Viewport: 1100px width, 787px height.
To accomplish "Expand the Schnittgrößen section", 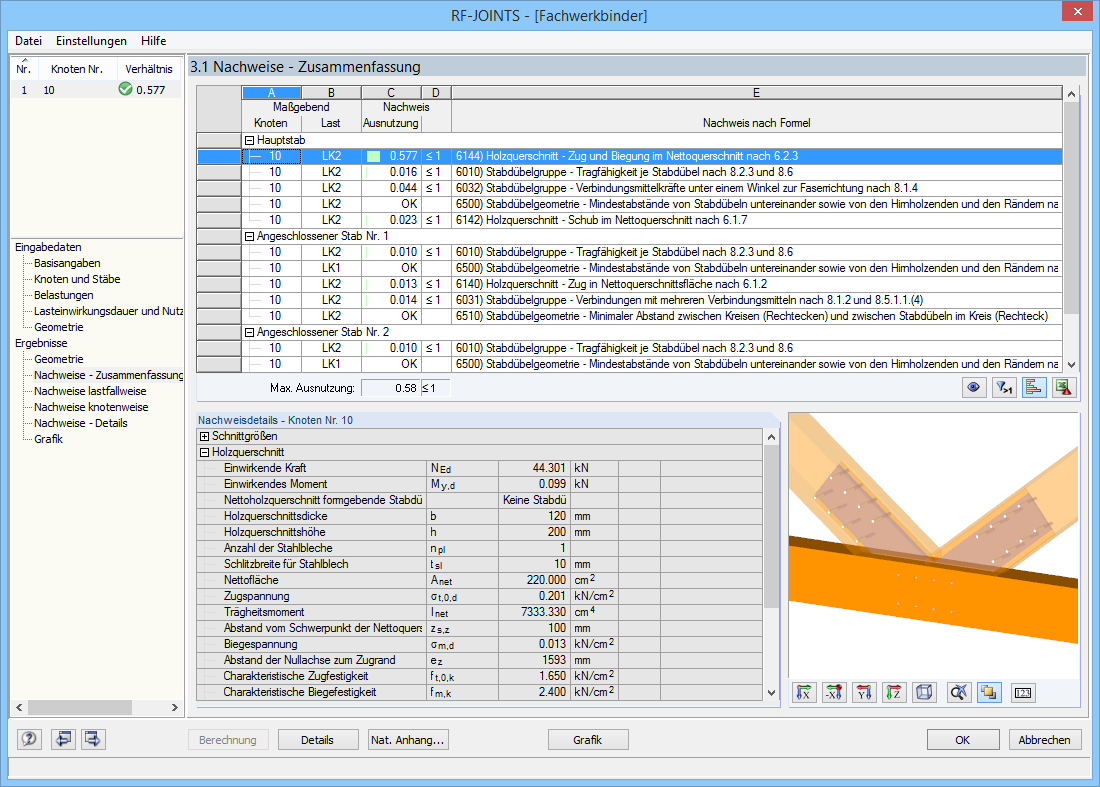I will click(x=205, y=436).
